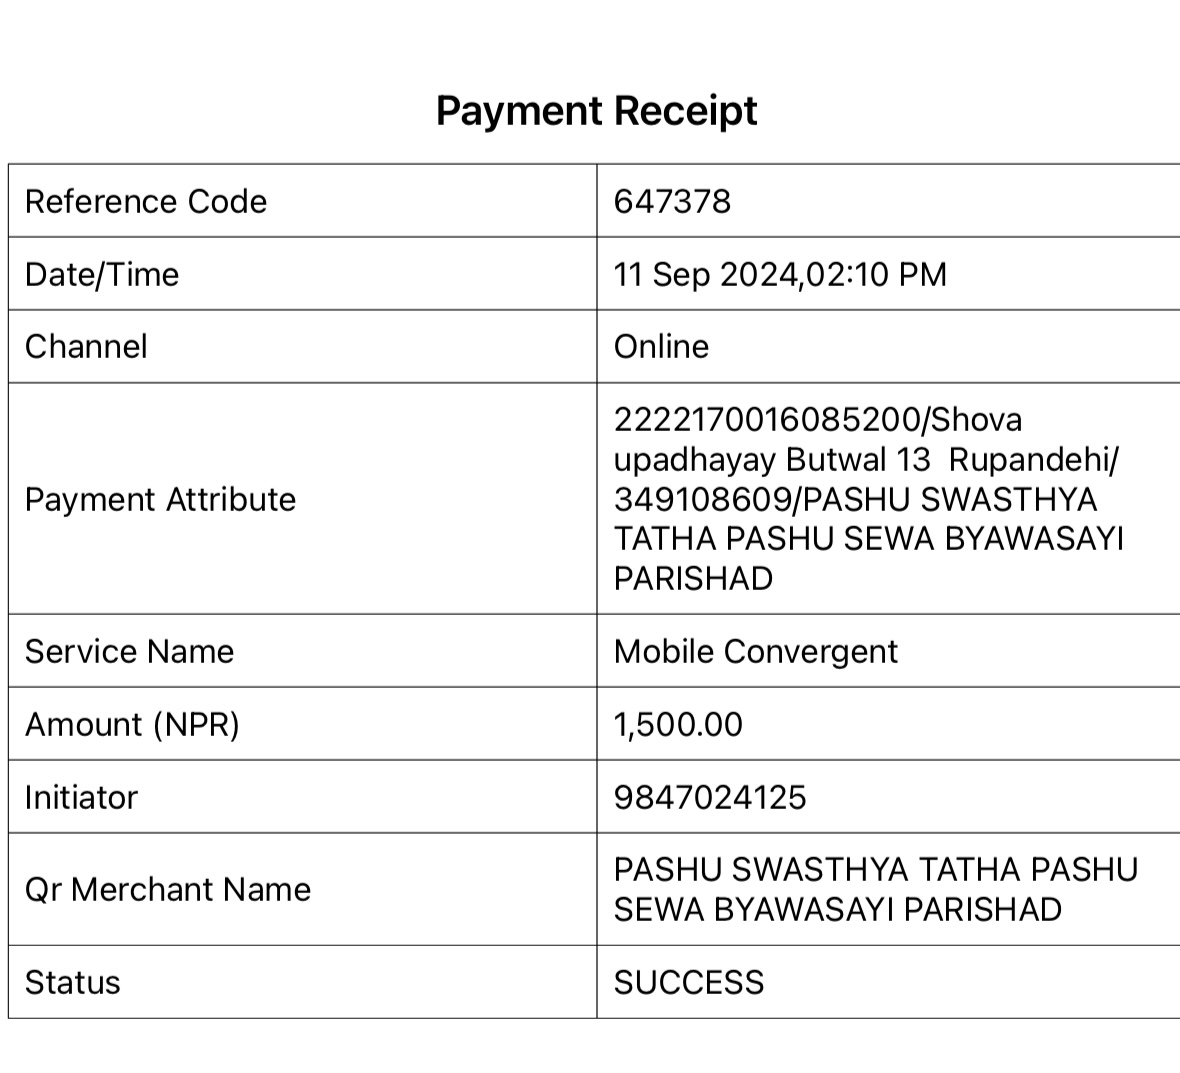The height and width of the screenshot is (1073, 1180).
Task: Click initiator number 9847024125
Action: pyautogui.click(x=710, y=798)
